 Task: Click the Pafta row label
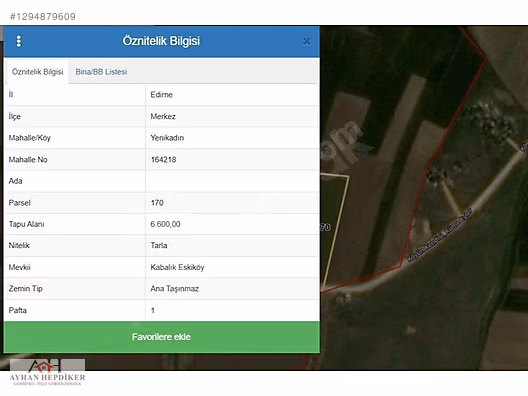point(18,310)
